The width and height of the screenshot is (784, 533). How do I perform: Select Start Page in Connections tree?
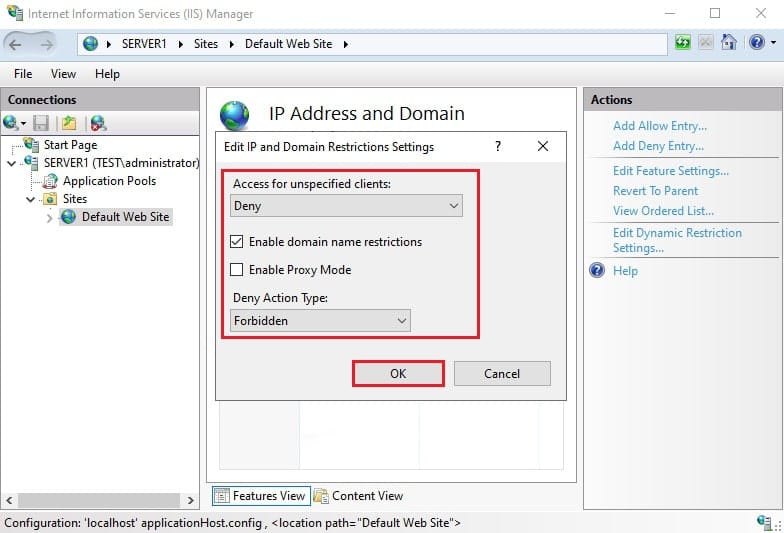click(70, 145)
